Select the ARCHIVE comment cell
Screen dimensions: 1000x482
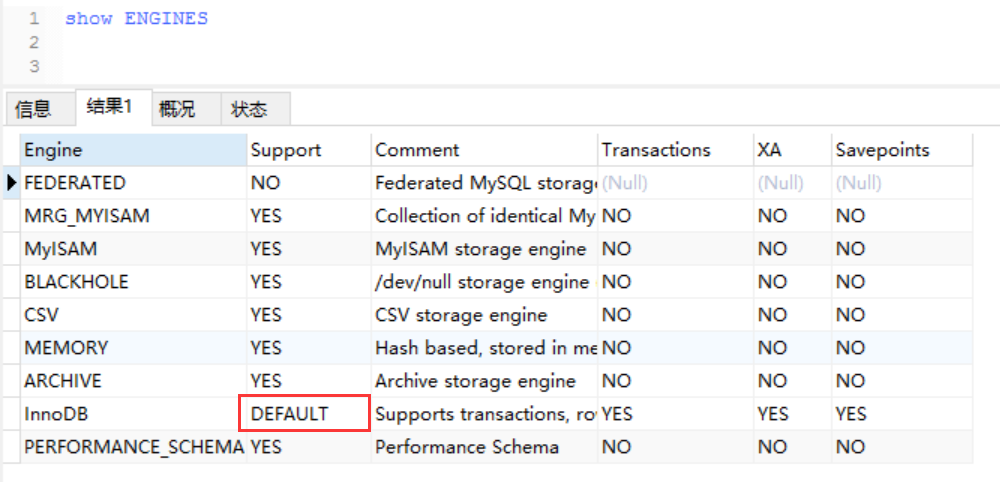(x=484, y=381)
